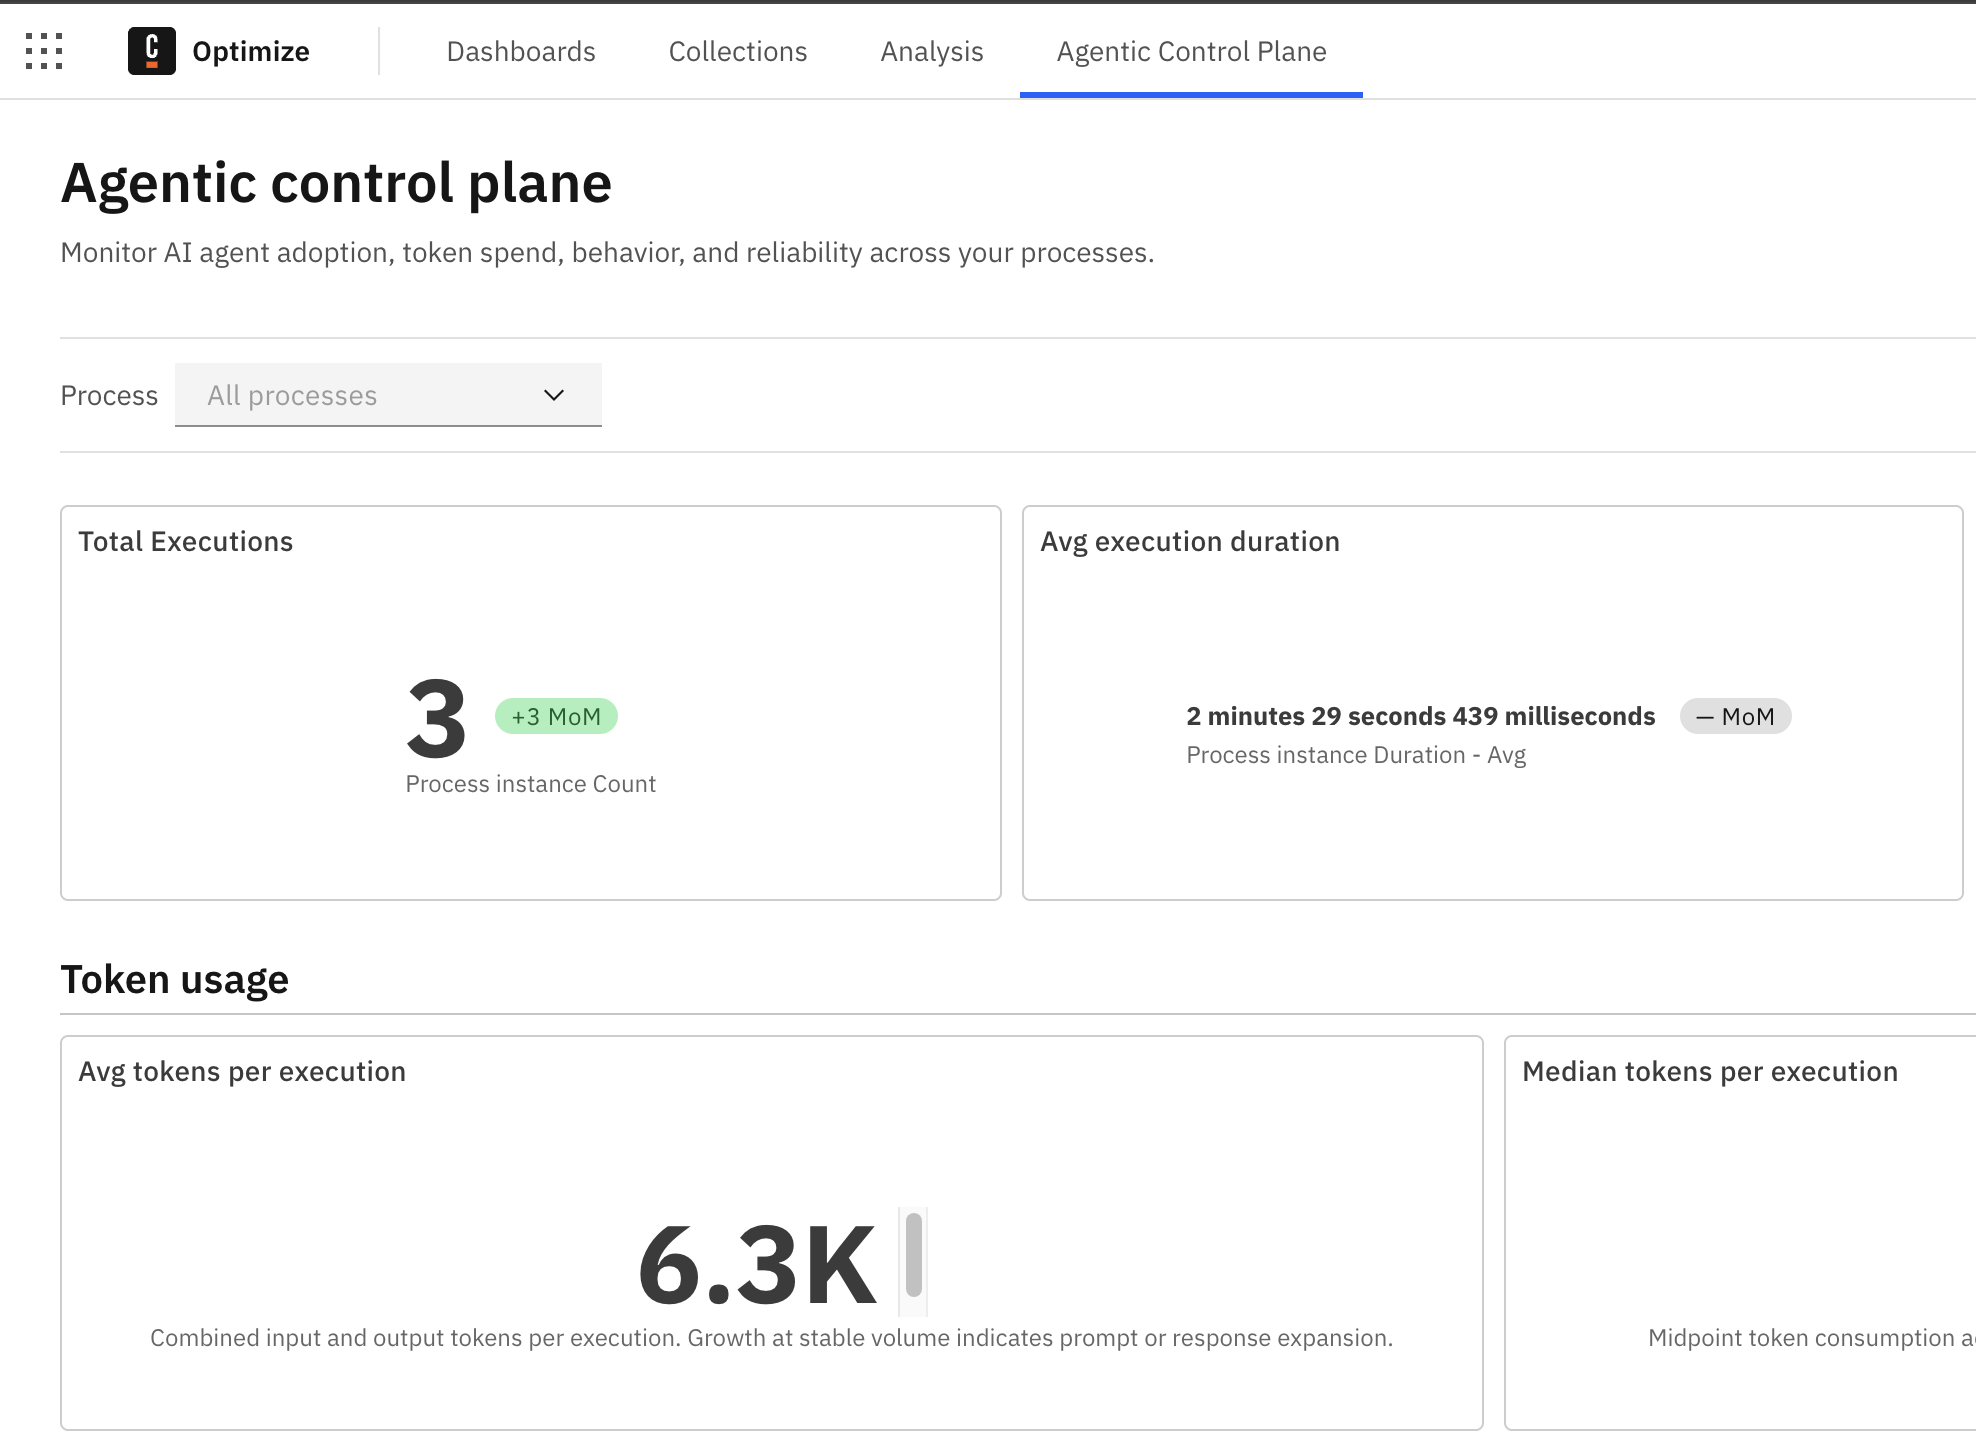This screenshot has width=1976, height=1440.
Task: Click the Total Executions tile title
Action: (186, 541)
